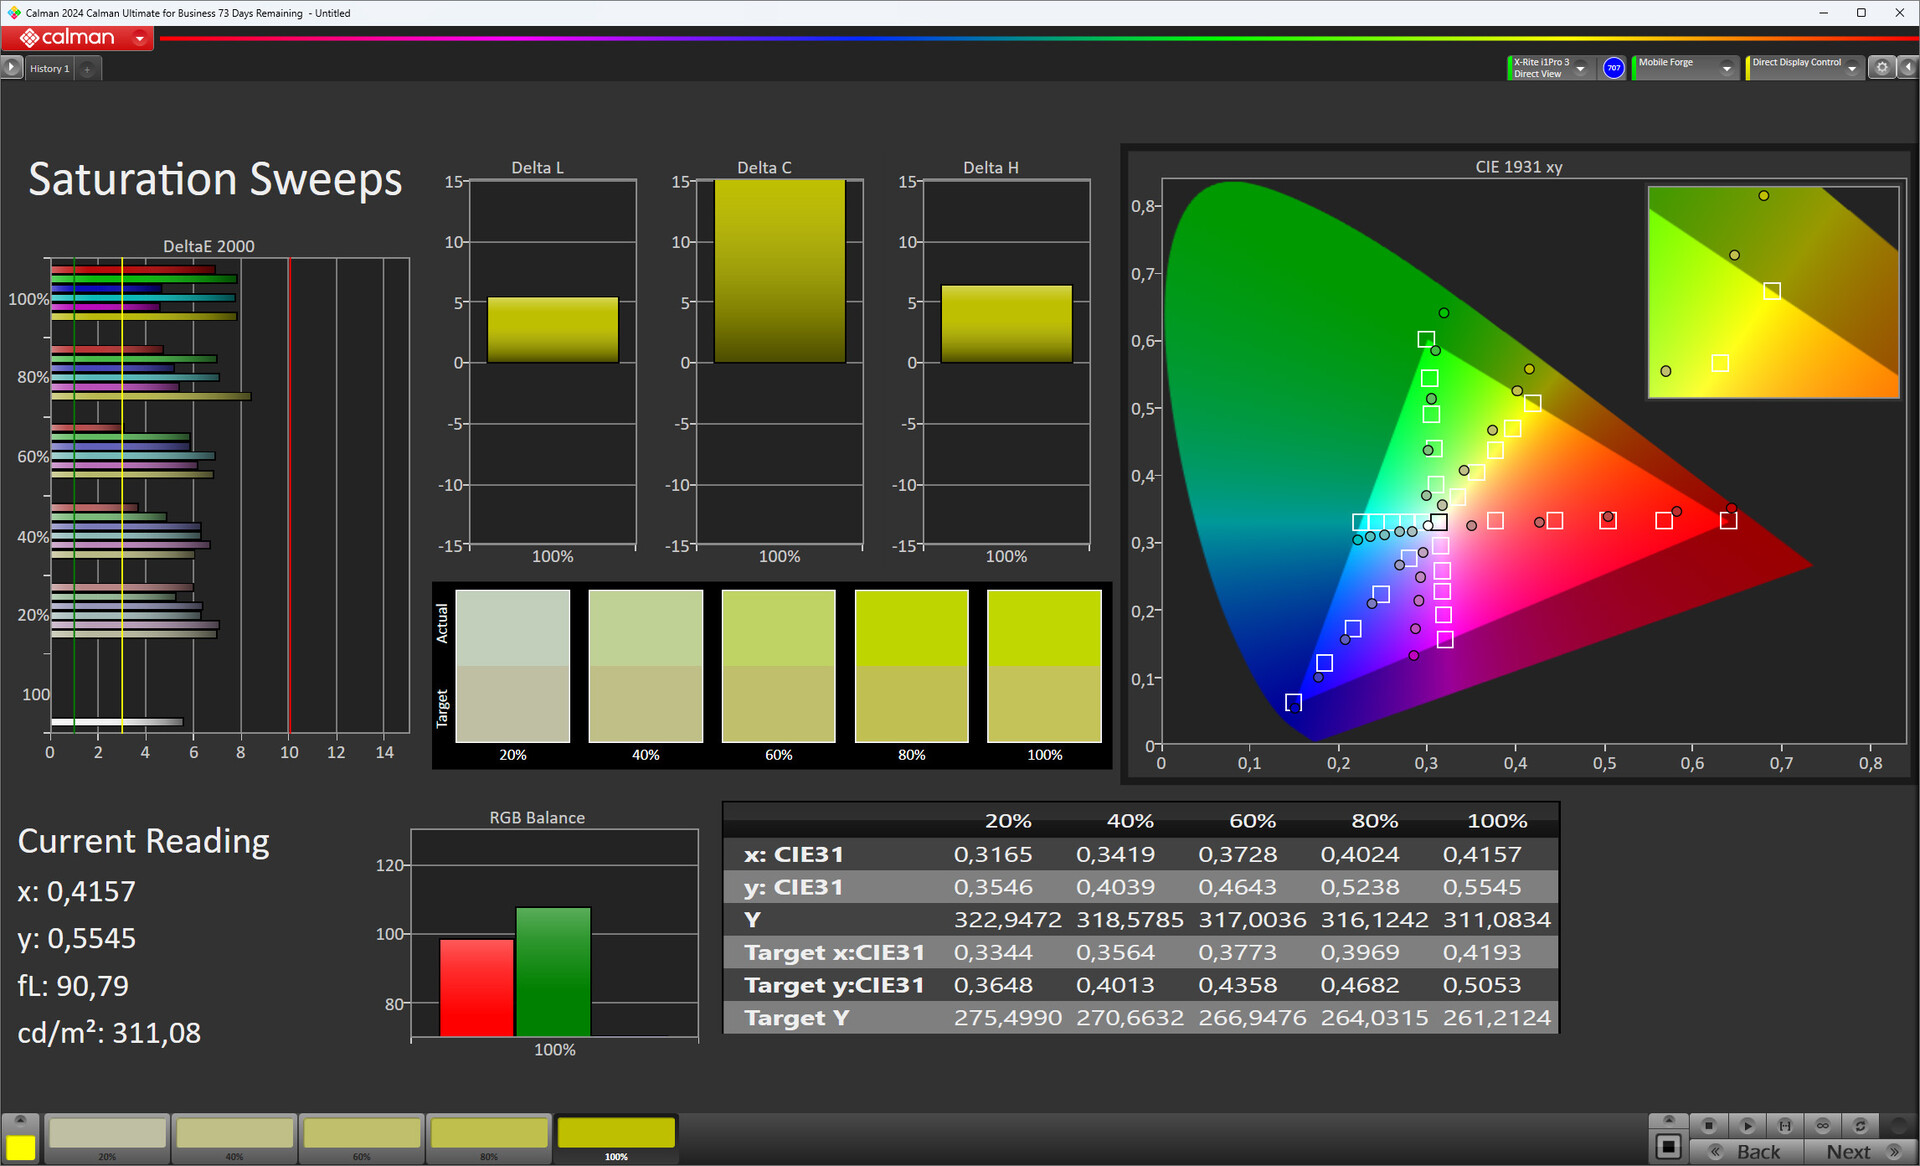Click the play read-series icon
Viewport: 1920px width, 1166px height.
coord(1747,1125)
